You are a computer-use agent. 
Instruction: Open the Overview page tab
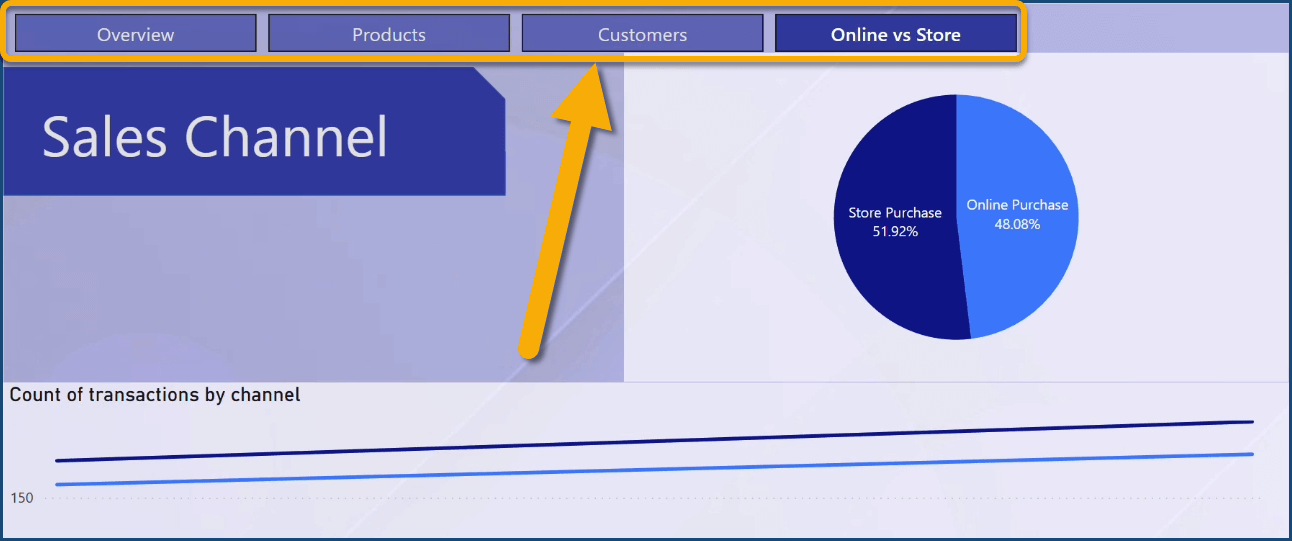135,34
